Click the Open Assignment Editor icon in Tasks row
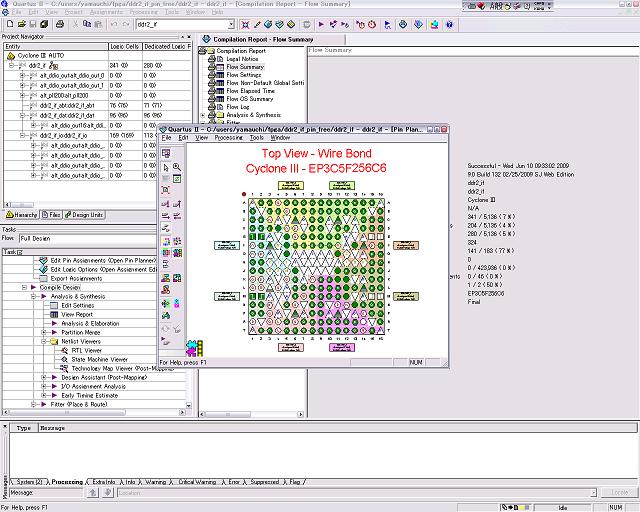The height and width of the screenshot is (512, 640). [43, 269]
